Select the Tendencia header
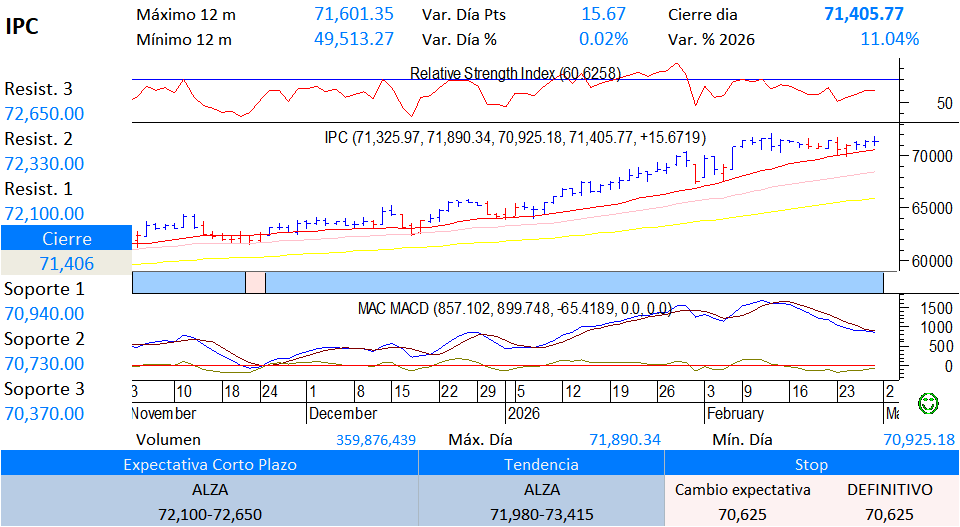Screen dimensions: 960x527 [541, 464]
